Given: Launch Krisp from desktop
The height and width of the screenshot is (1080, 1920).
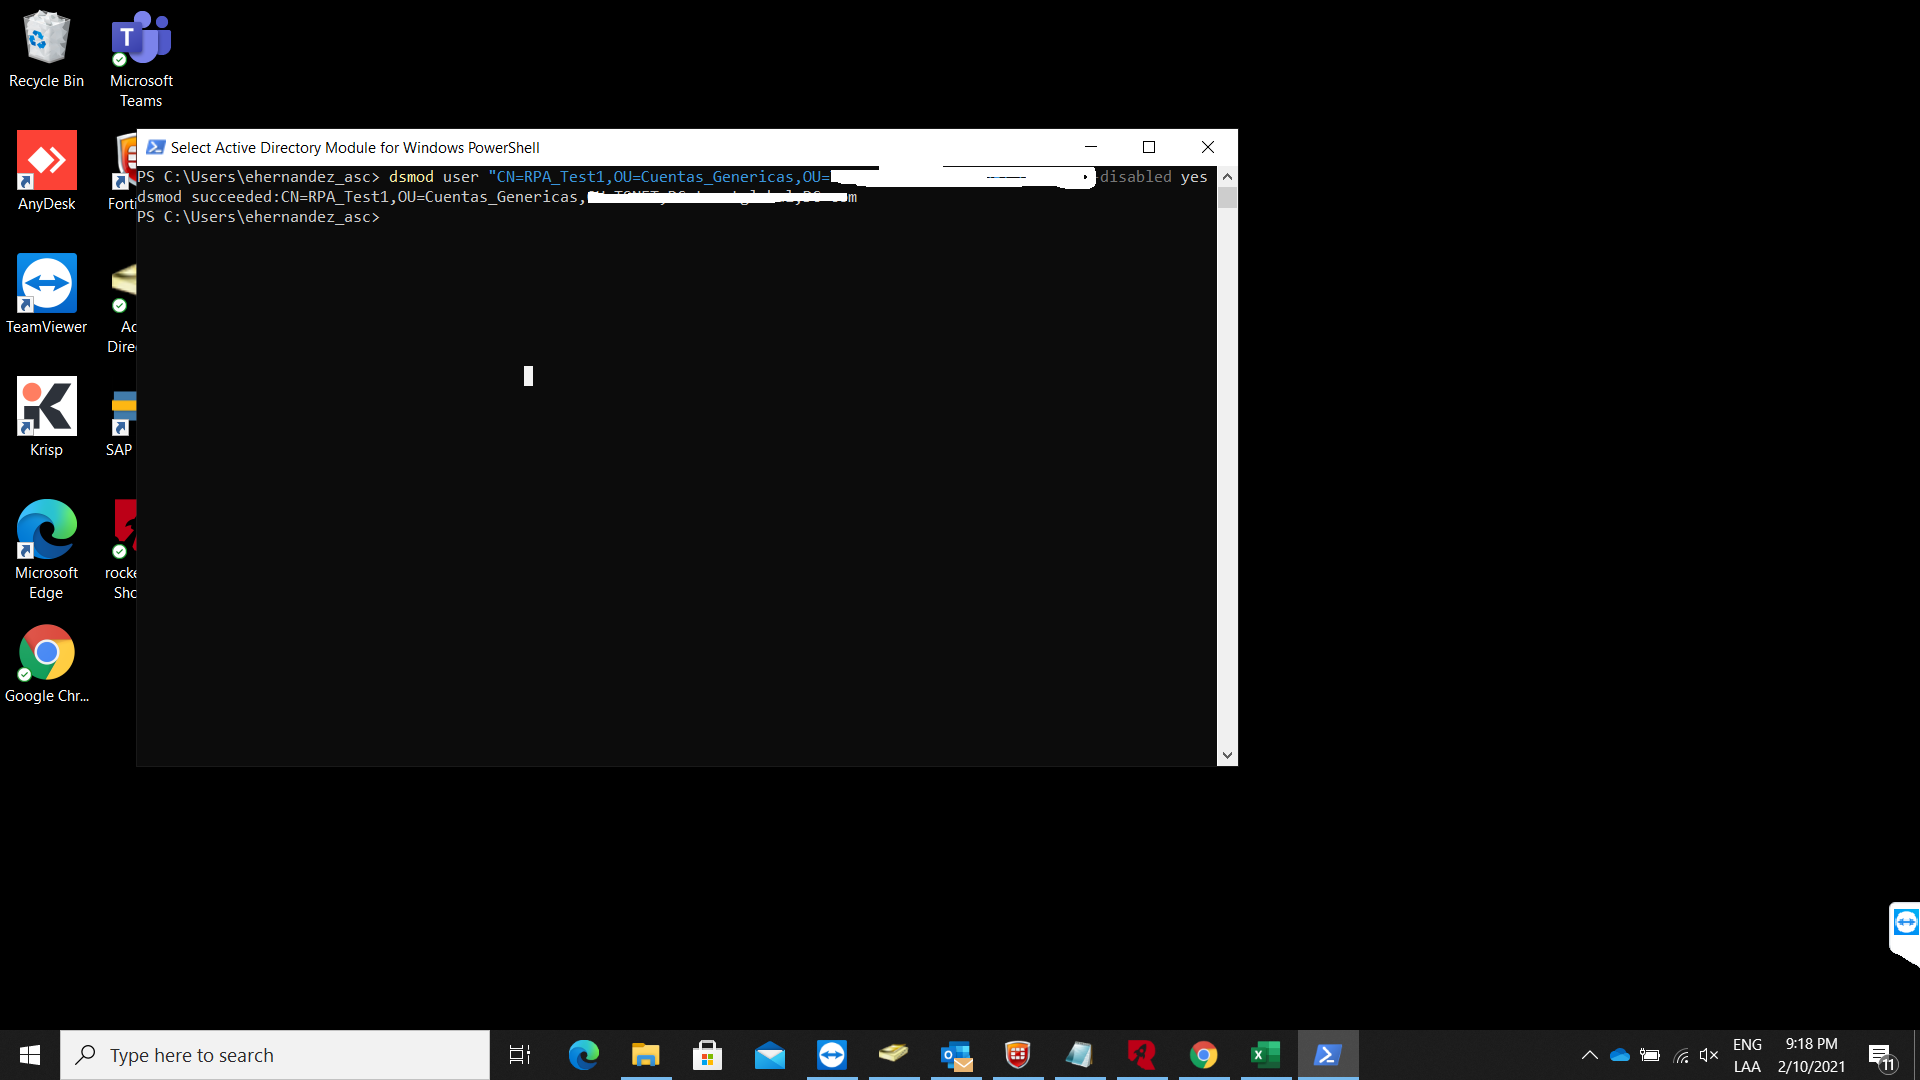Looking at the screenshot, I should [x=46, y=417].
